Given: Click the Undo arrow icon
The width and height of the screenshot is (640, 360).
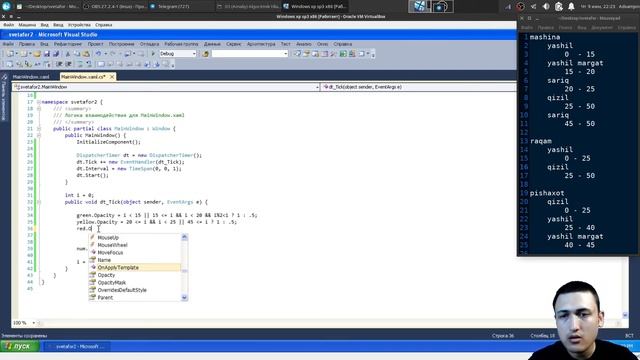Looking at the screenshot, I should click(98, 54).
